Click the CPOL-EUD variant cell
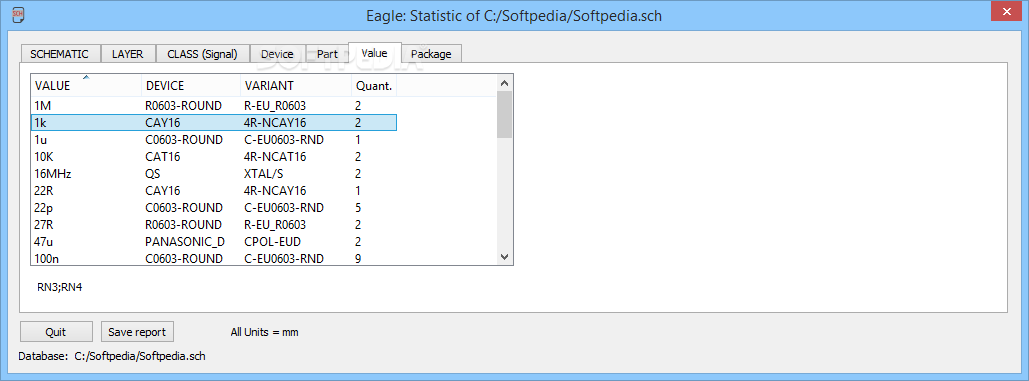 (271, 242)
